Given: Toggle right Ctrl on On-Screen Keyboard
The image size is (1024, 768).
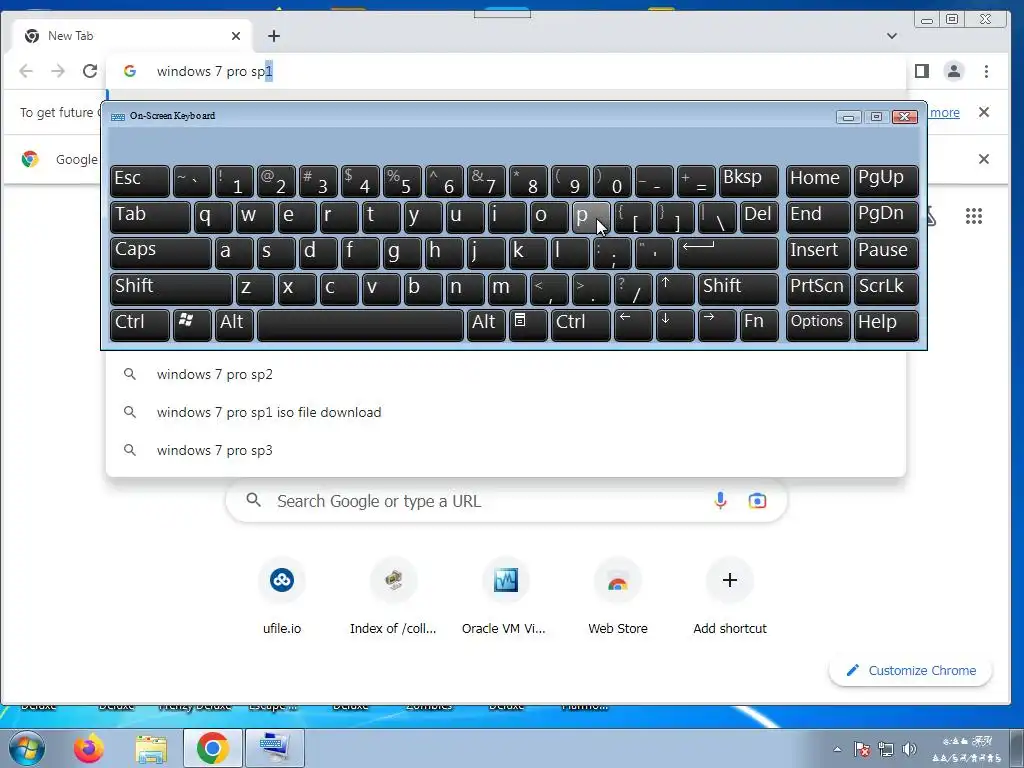Looking at the screenshot, I should pyautogui.click(x=581, y=325).
